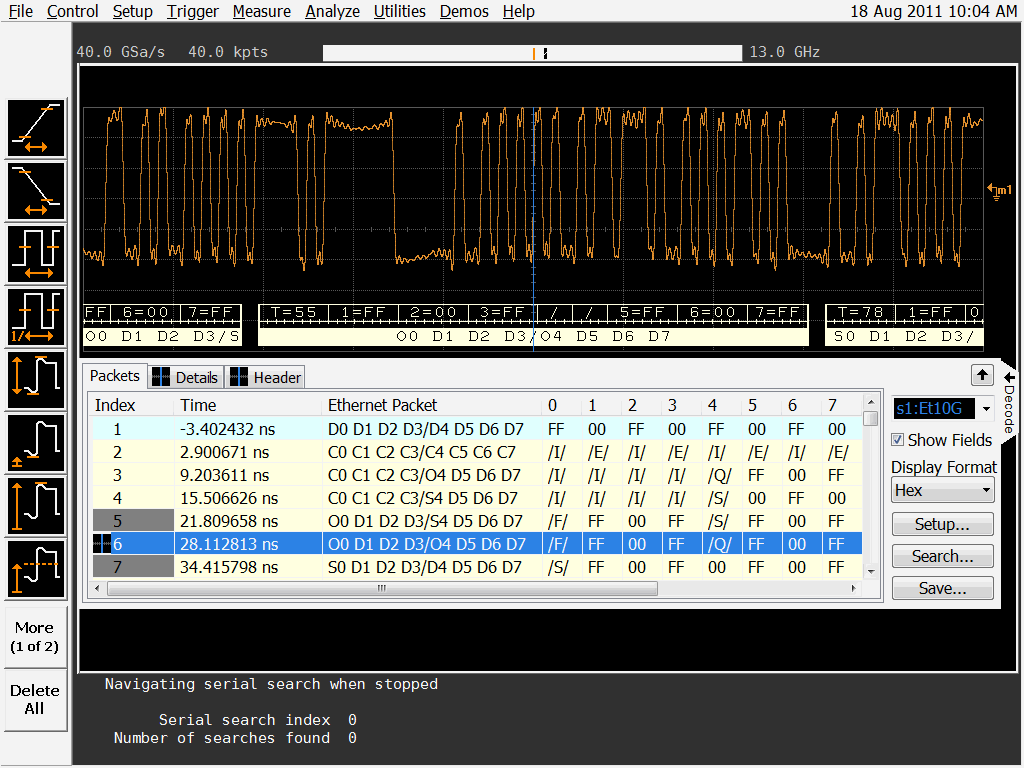The height and width of the screenshot is (768, 1024).
Task: Open the Setup menu
Action: click(x=133, y=11)
